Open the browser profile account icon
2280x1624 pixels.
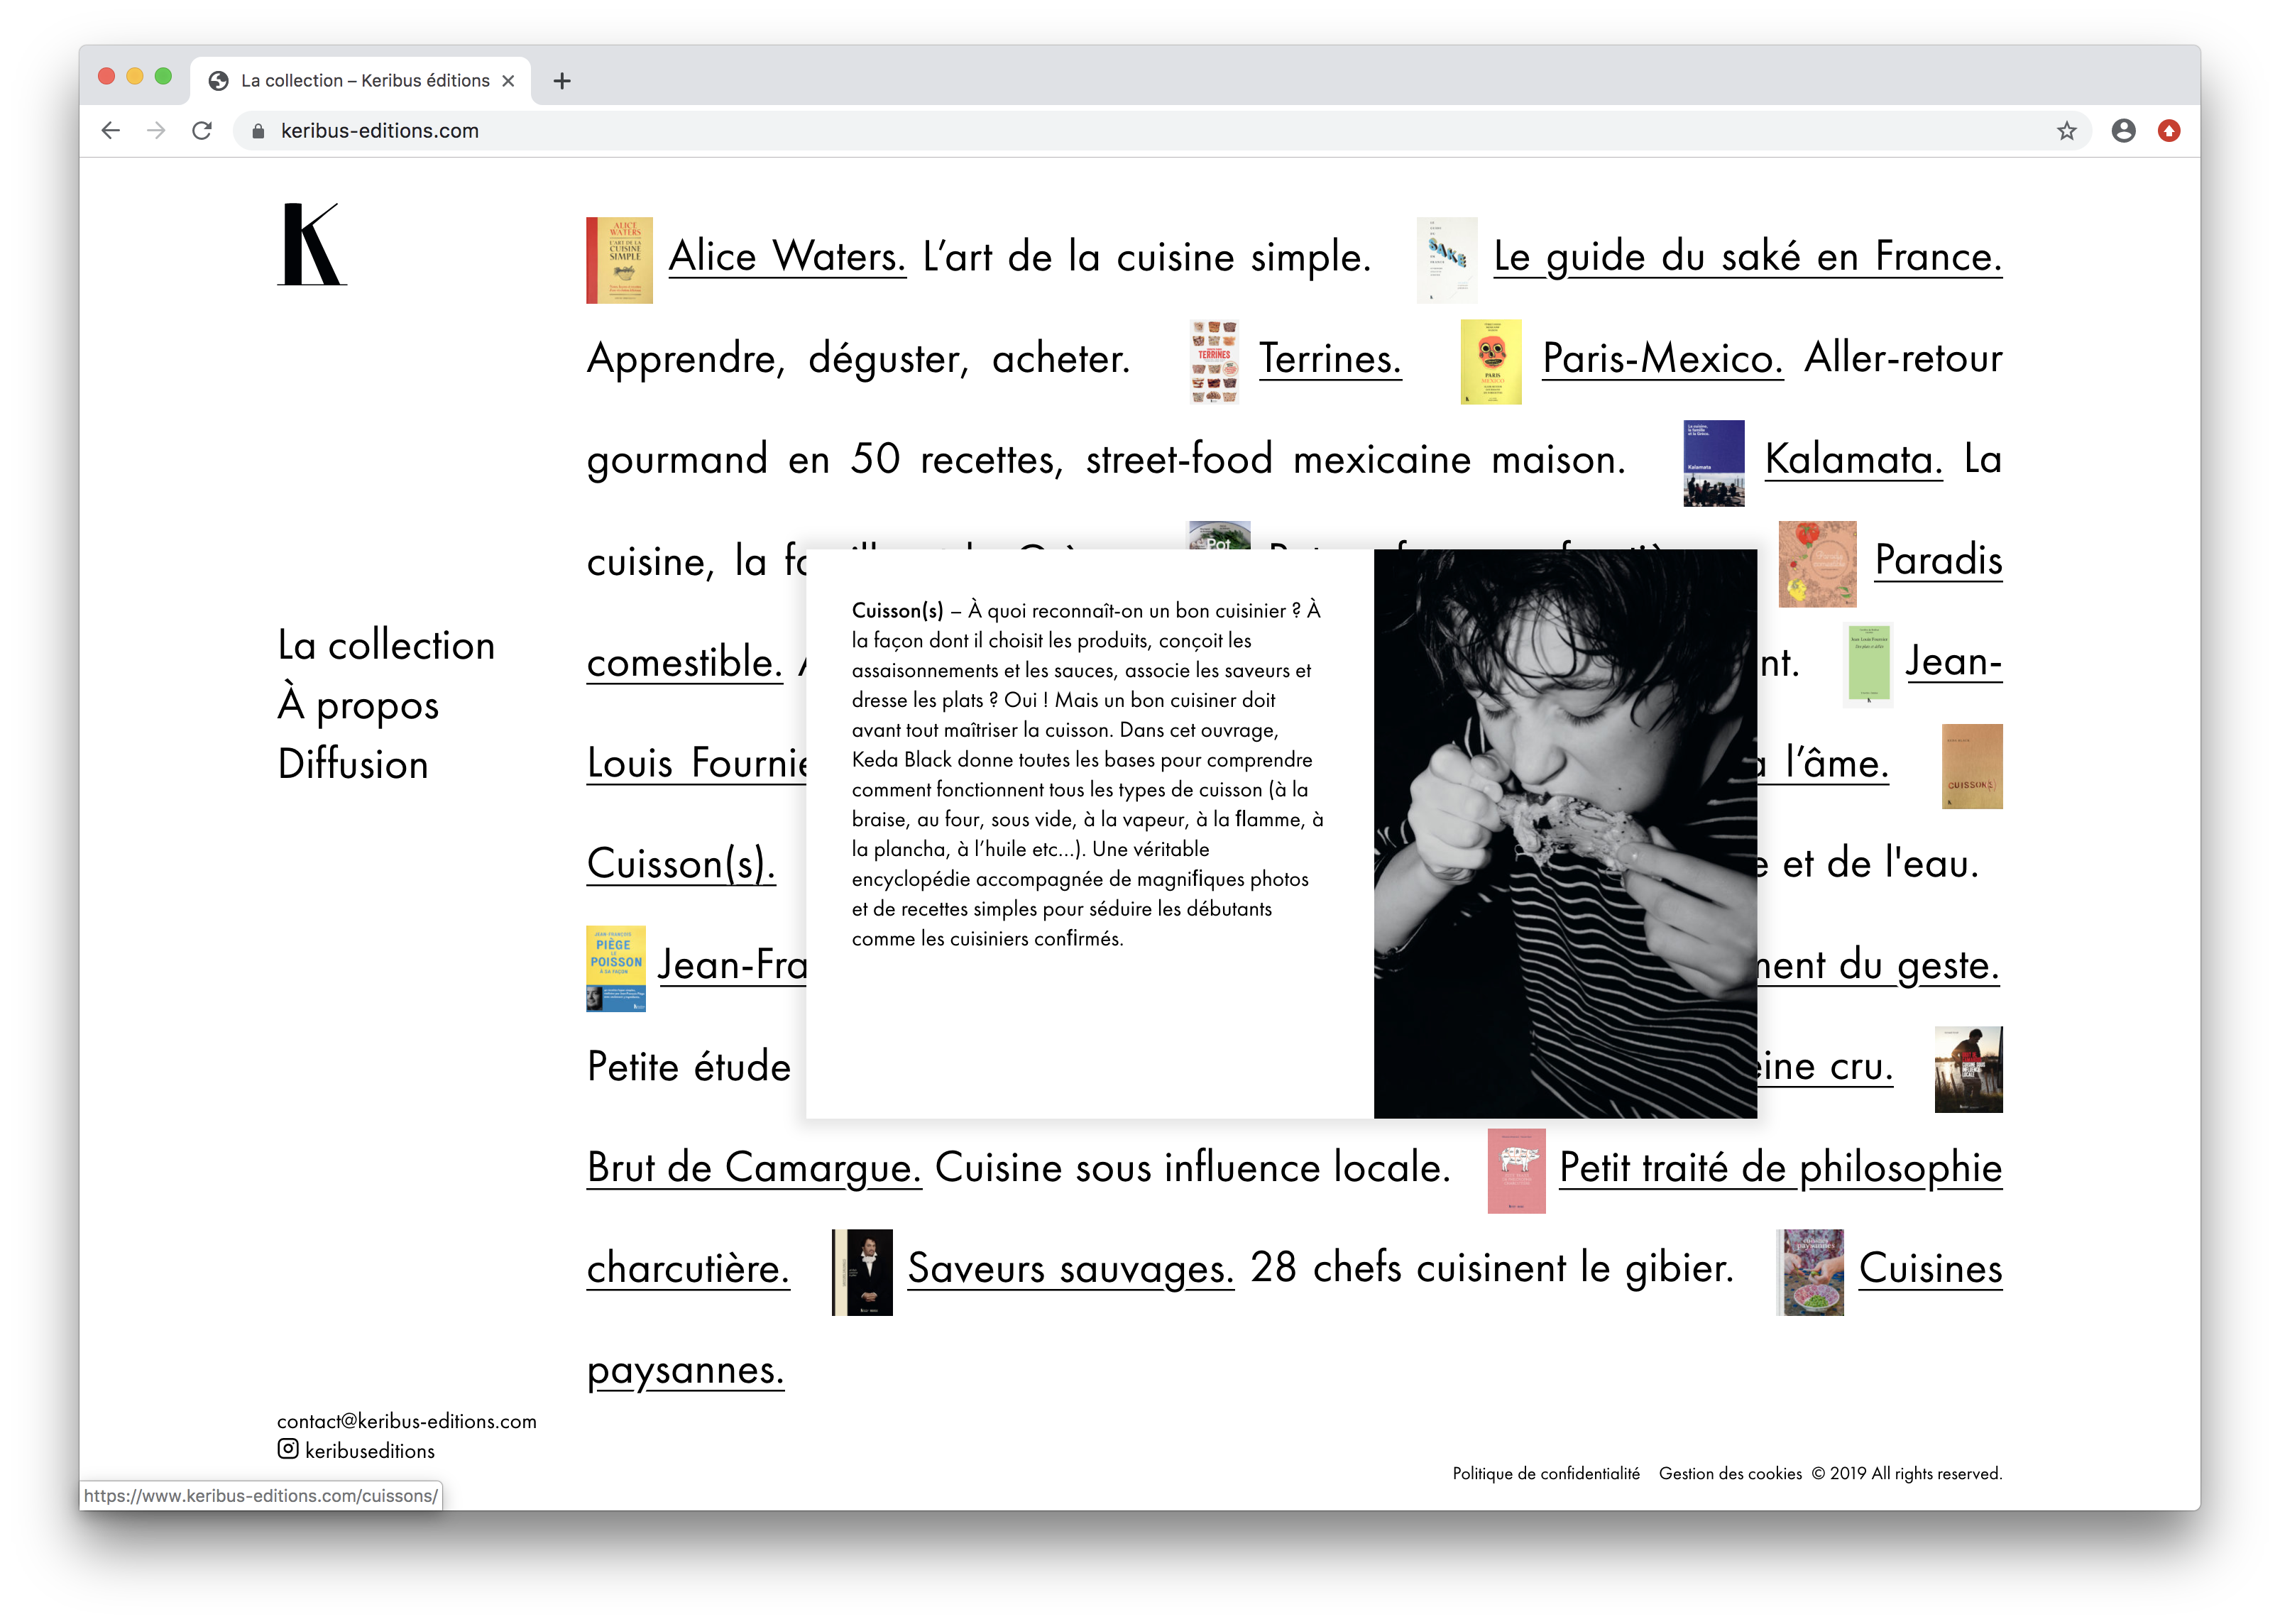(2123, 131)
